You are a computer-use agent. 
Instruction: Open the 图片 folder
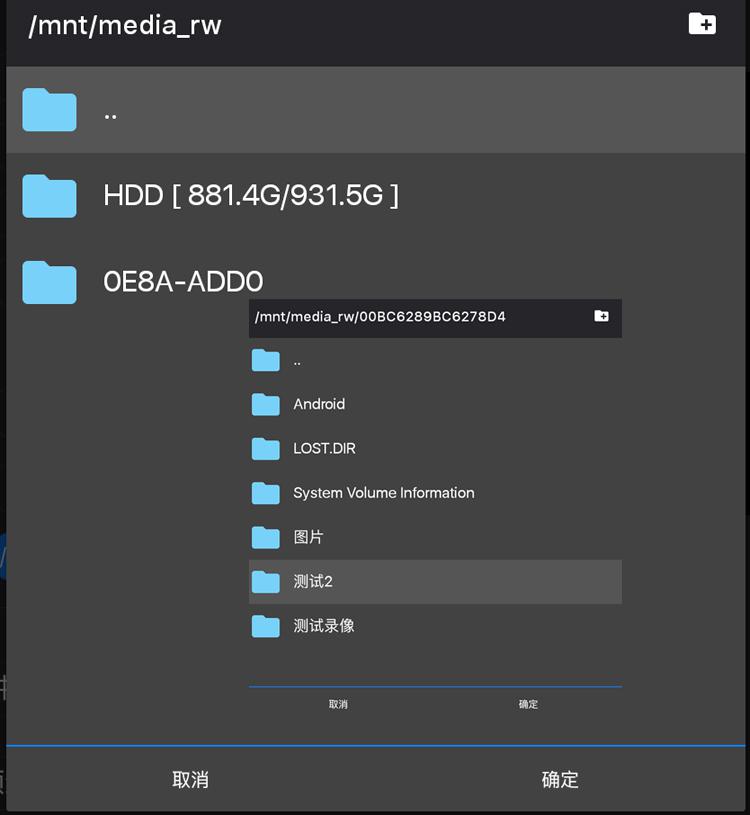pyautogui.click(x=435, y=537)
